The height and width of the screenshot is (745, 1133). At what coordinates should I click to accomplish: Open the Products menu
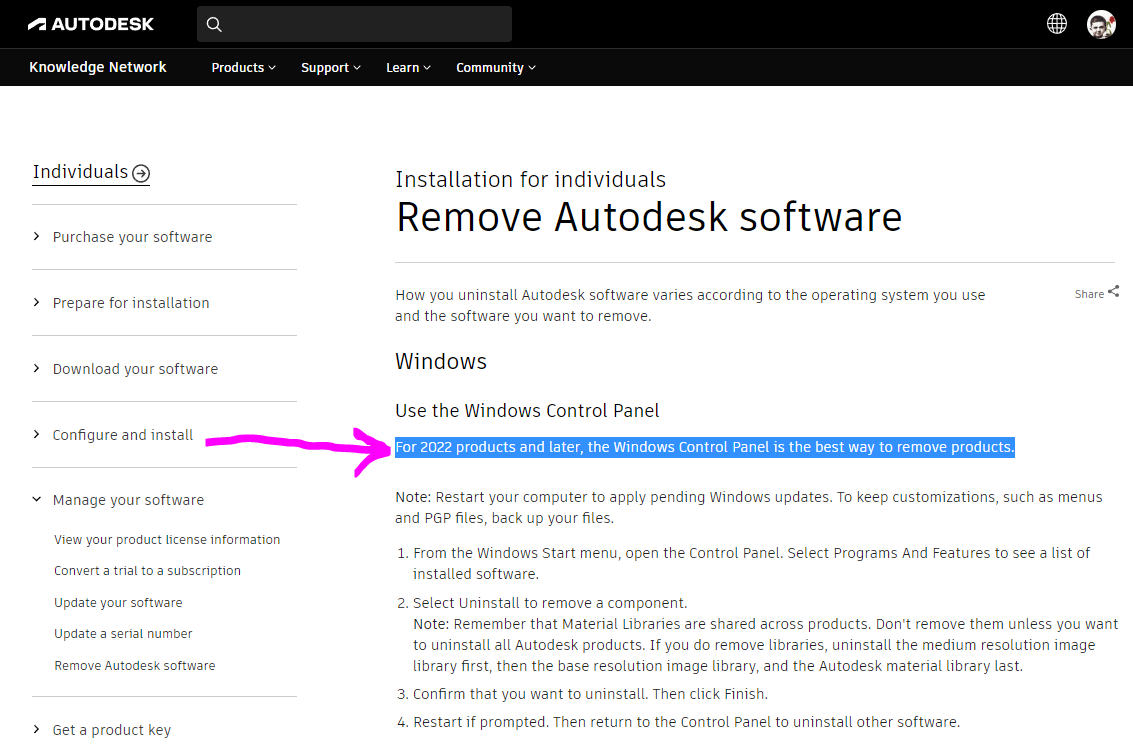click(x=242, y=67)
